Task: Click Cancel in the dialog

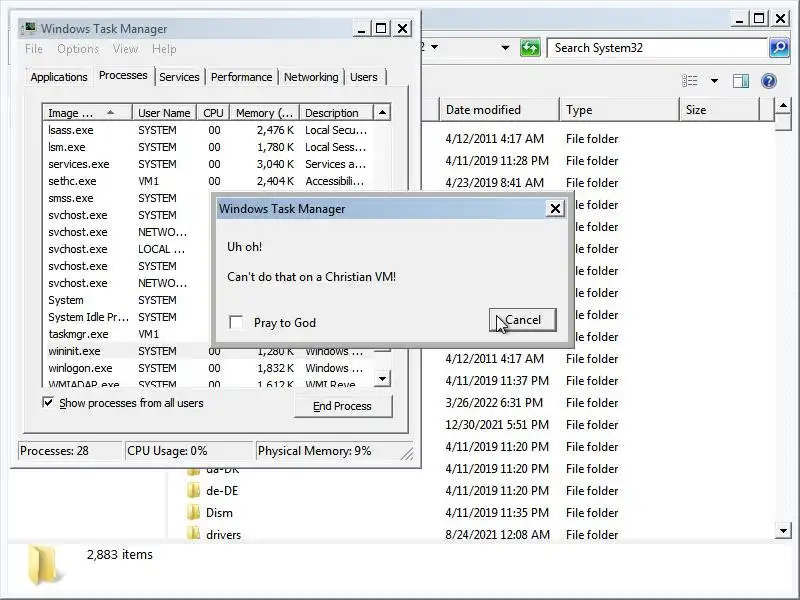Action: pyautogui.click(x=522, y=320)
